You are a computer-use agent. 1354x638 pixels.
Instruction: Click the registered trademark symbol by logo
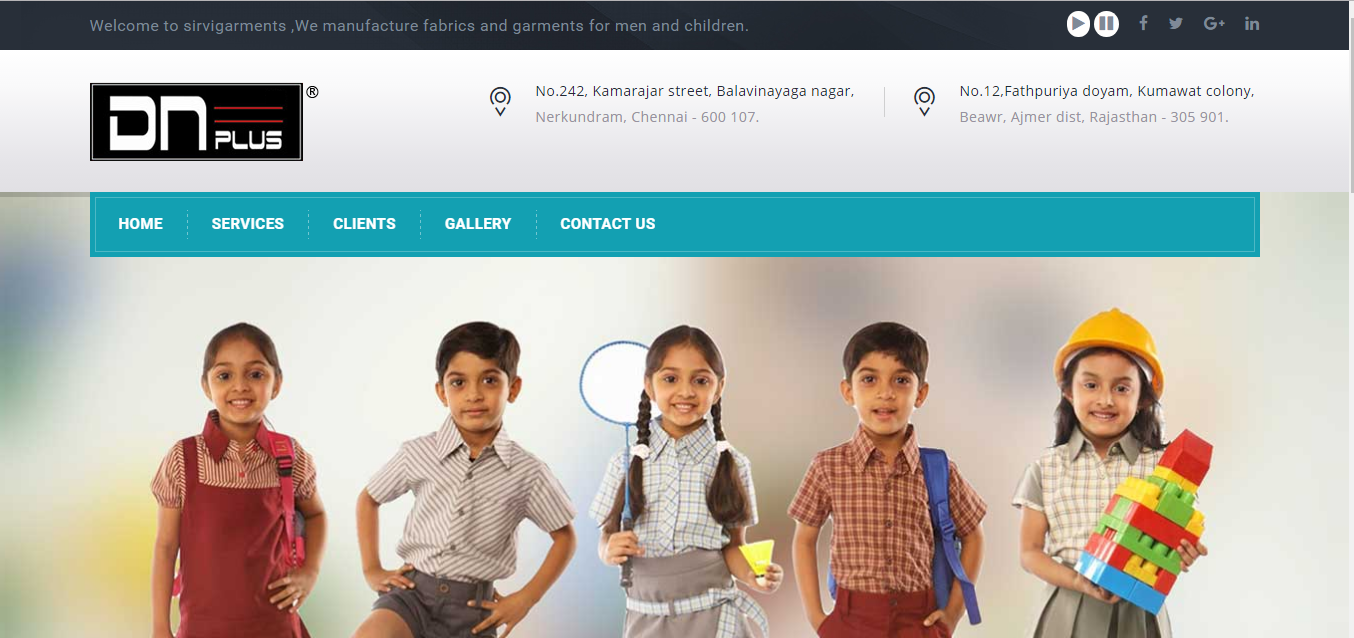pos(312,92)
